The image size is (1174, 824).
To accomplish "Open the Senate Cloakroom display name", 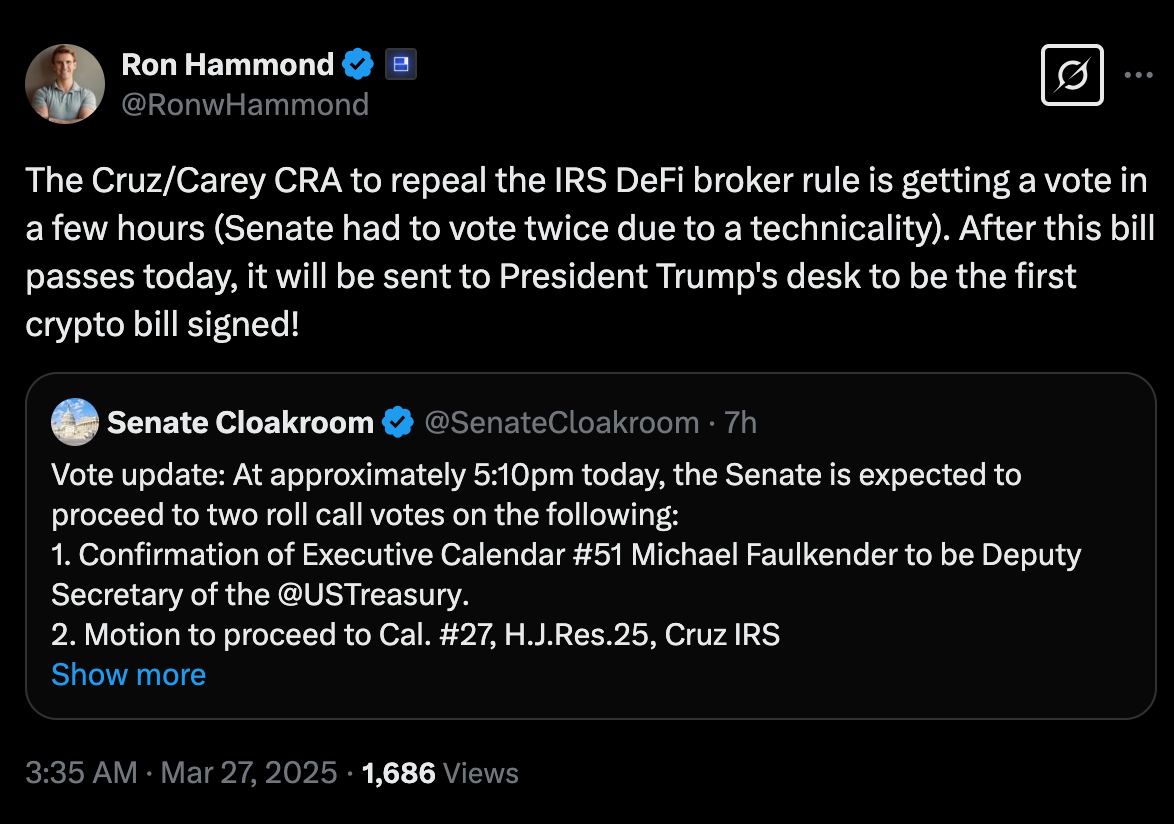I will coord(240,423).
